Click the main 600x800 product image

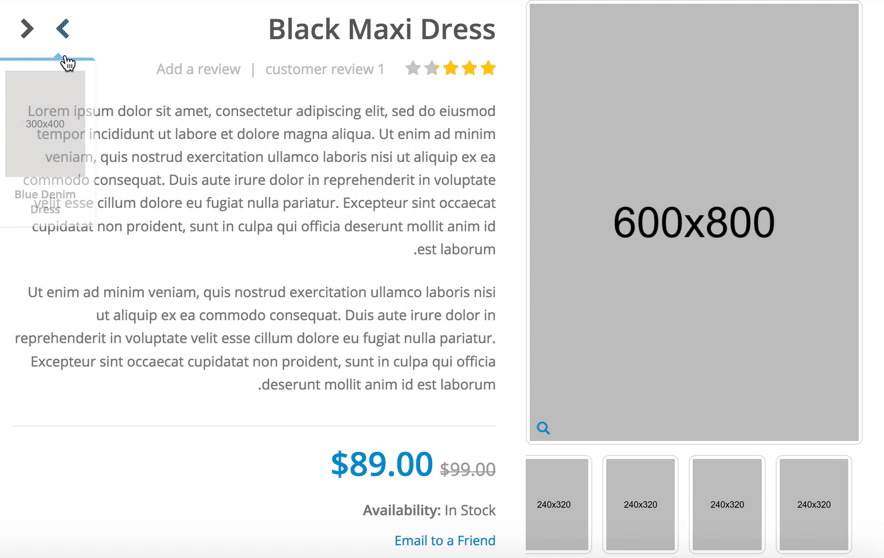pos(694,222)
